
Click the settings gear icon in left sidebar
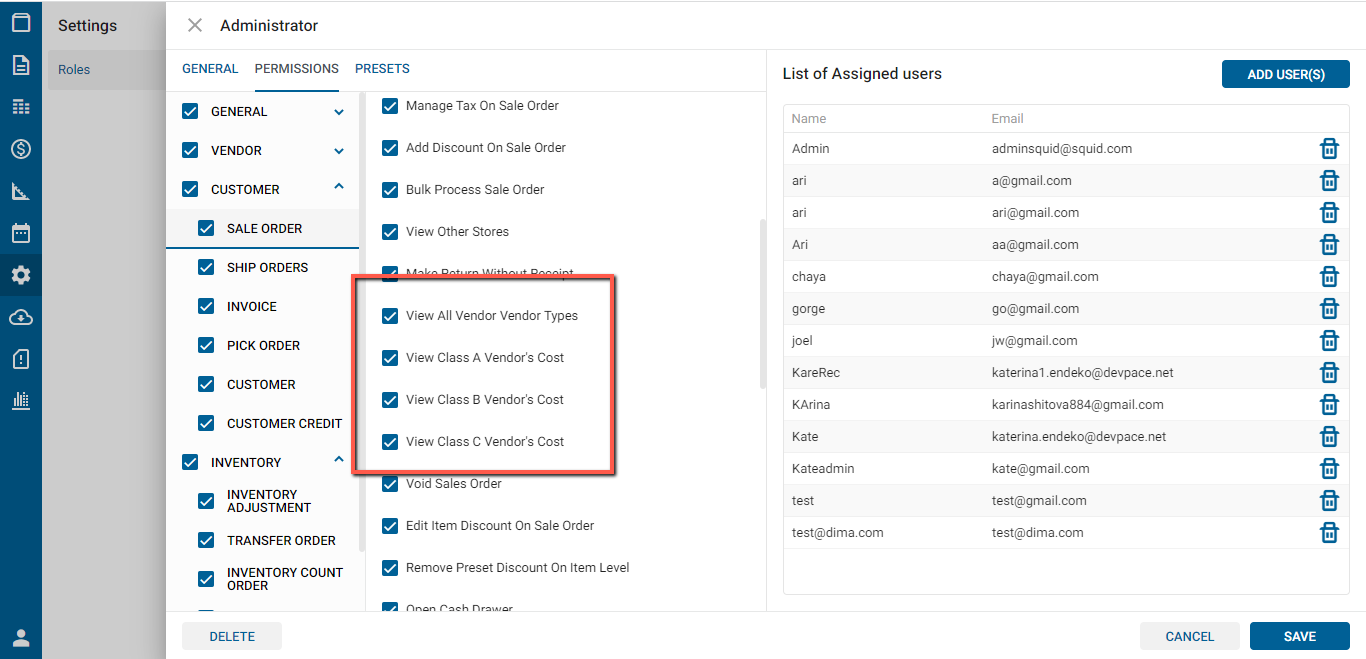pos(21,275)
